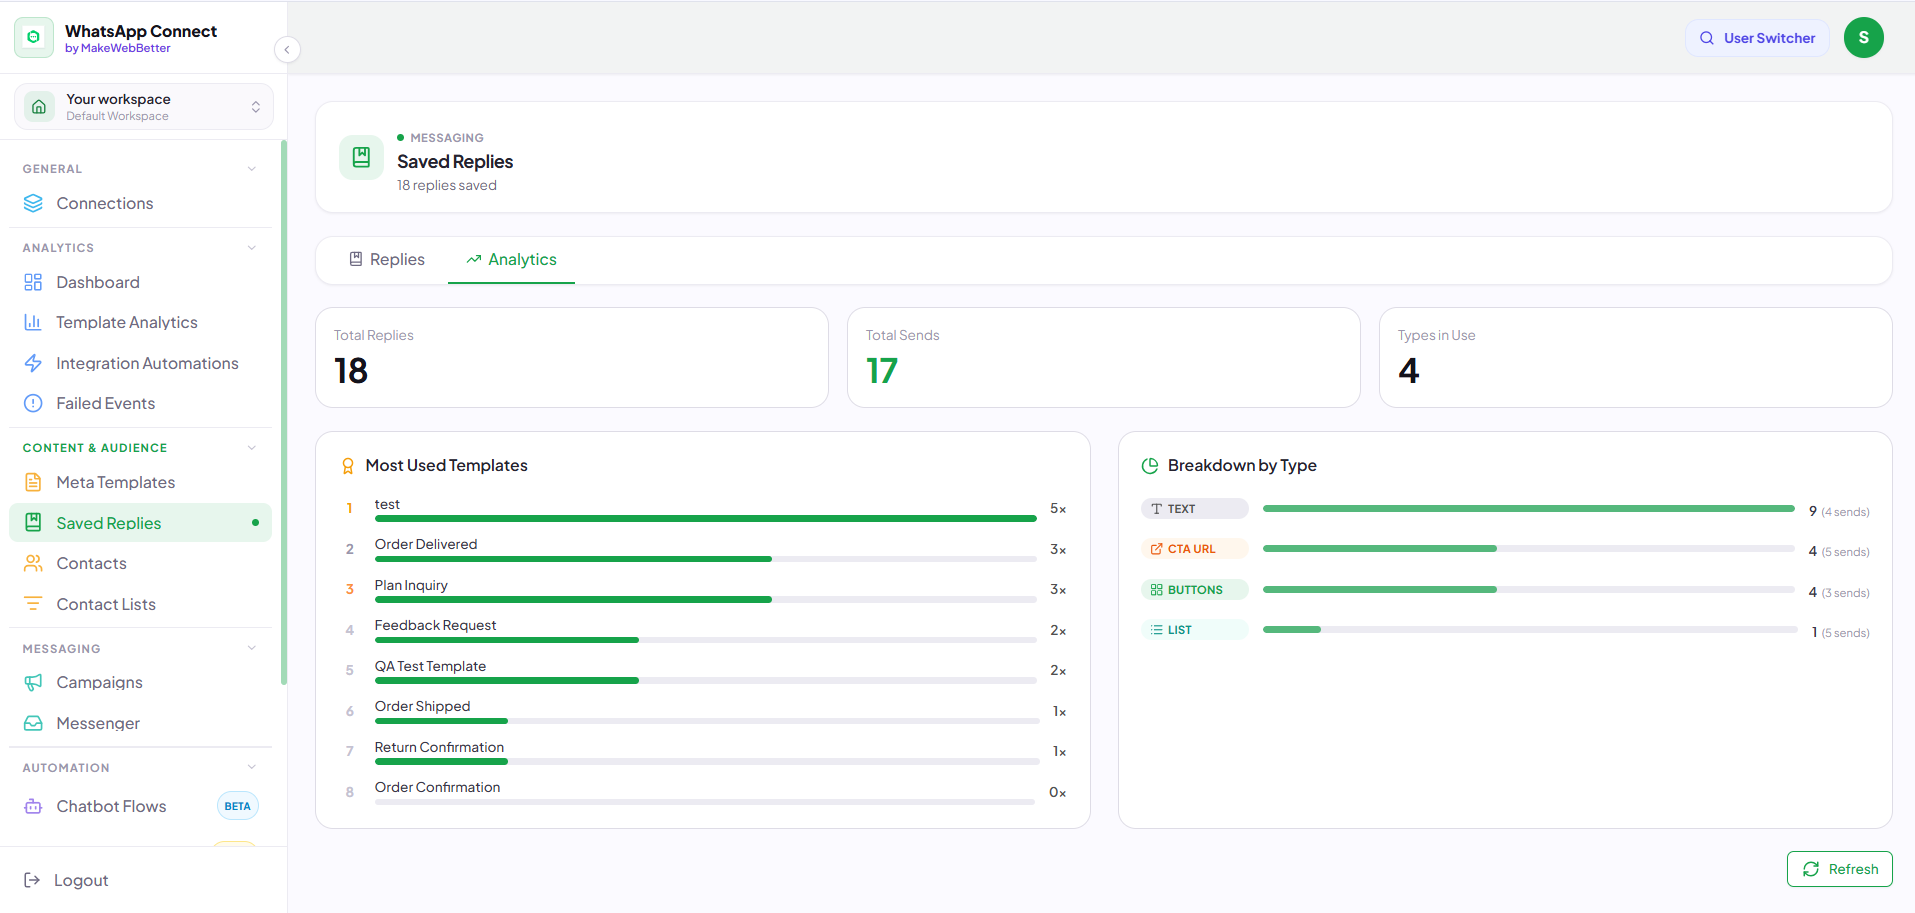Collapse the Messaging section chevron
The height and width of the screenshot is (913, 1915).
pyautogui.click(x=252, y=648)
